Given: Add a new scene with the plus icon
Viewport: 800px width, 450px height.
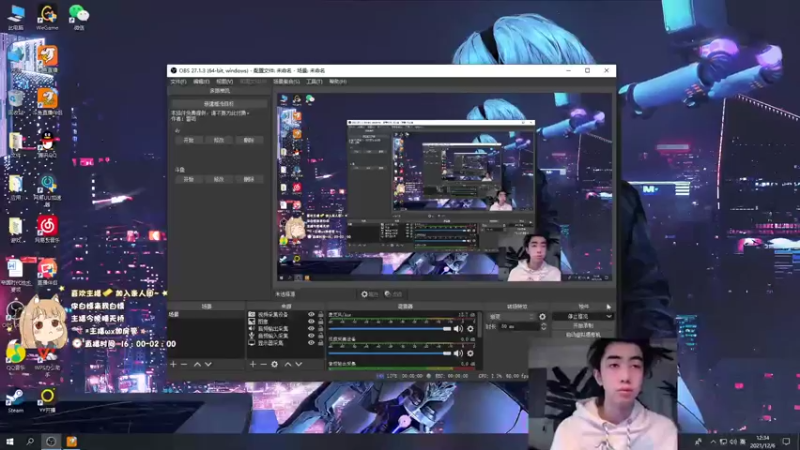Looking at the screenshot, I should point(173,364).
